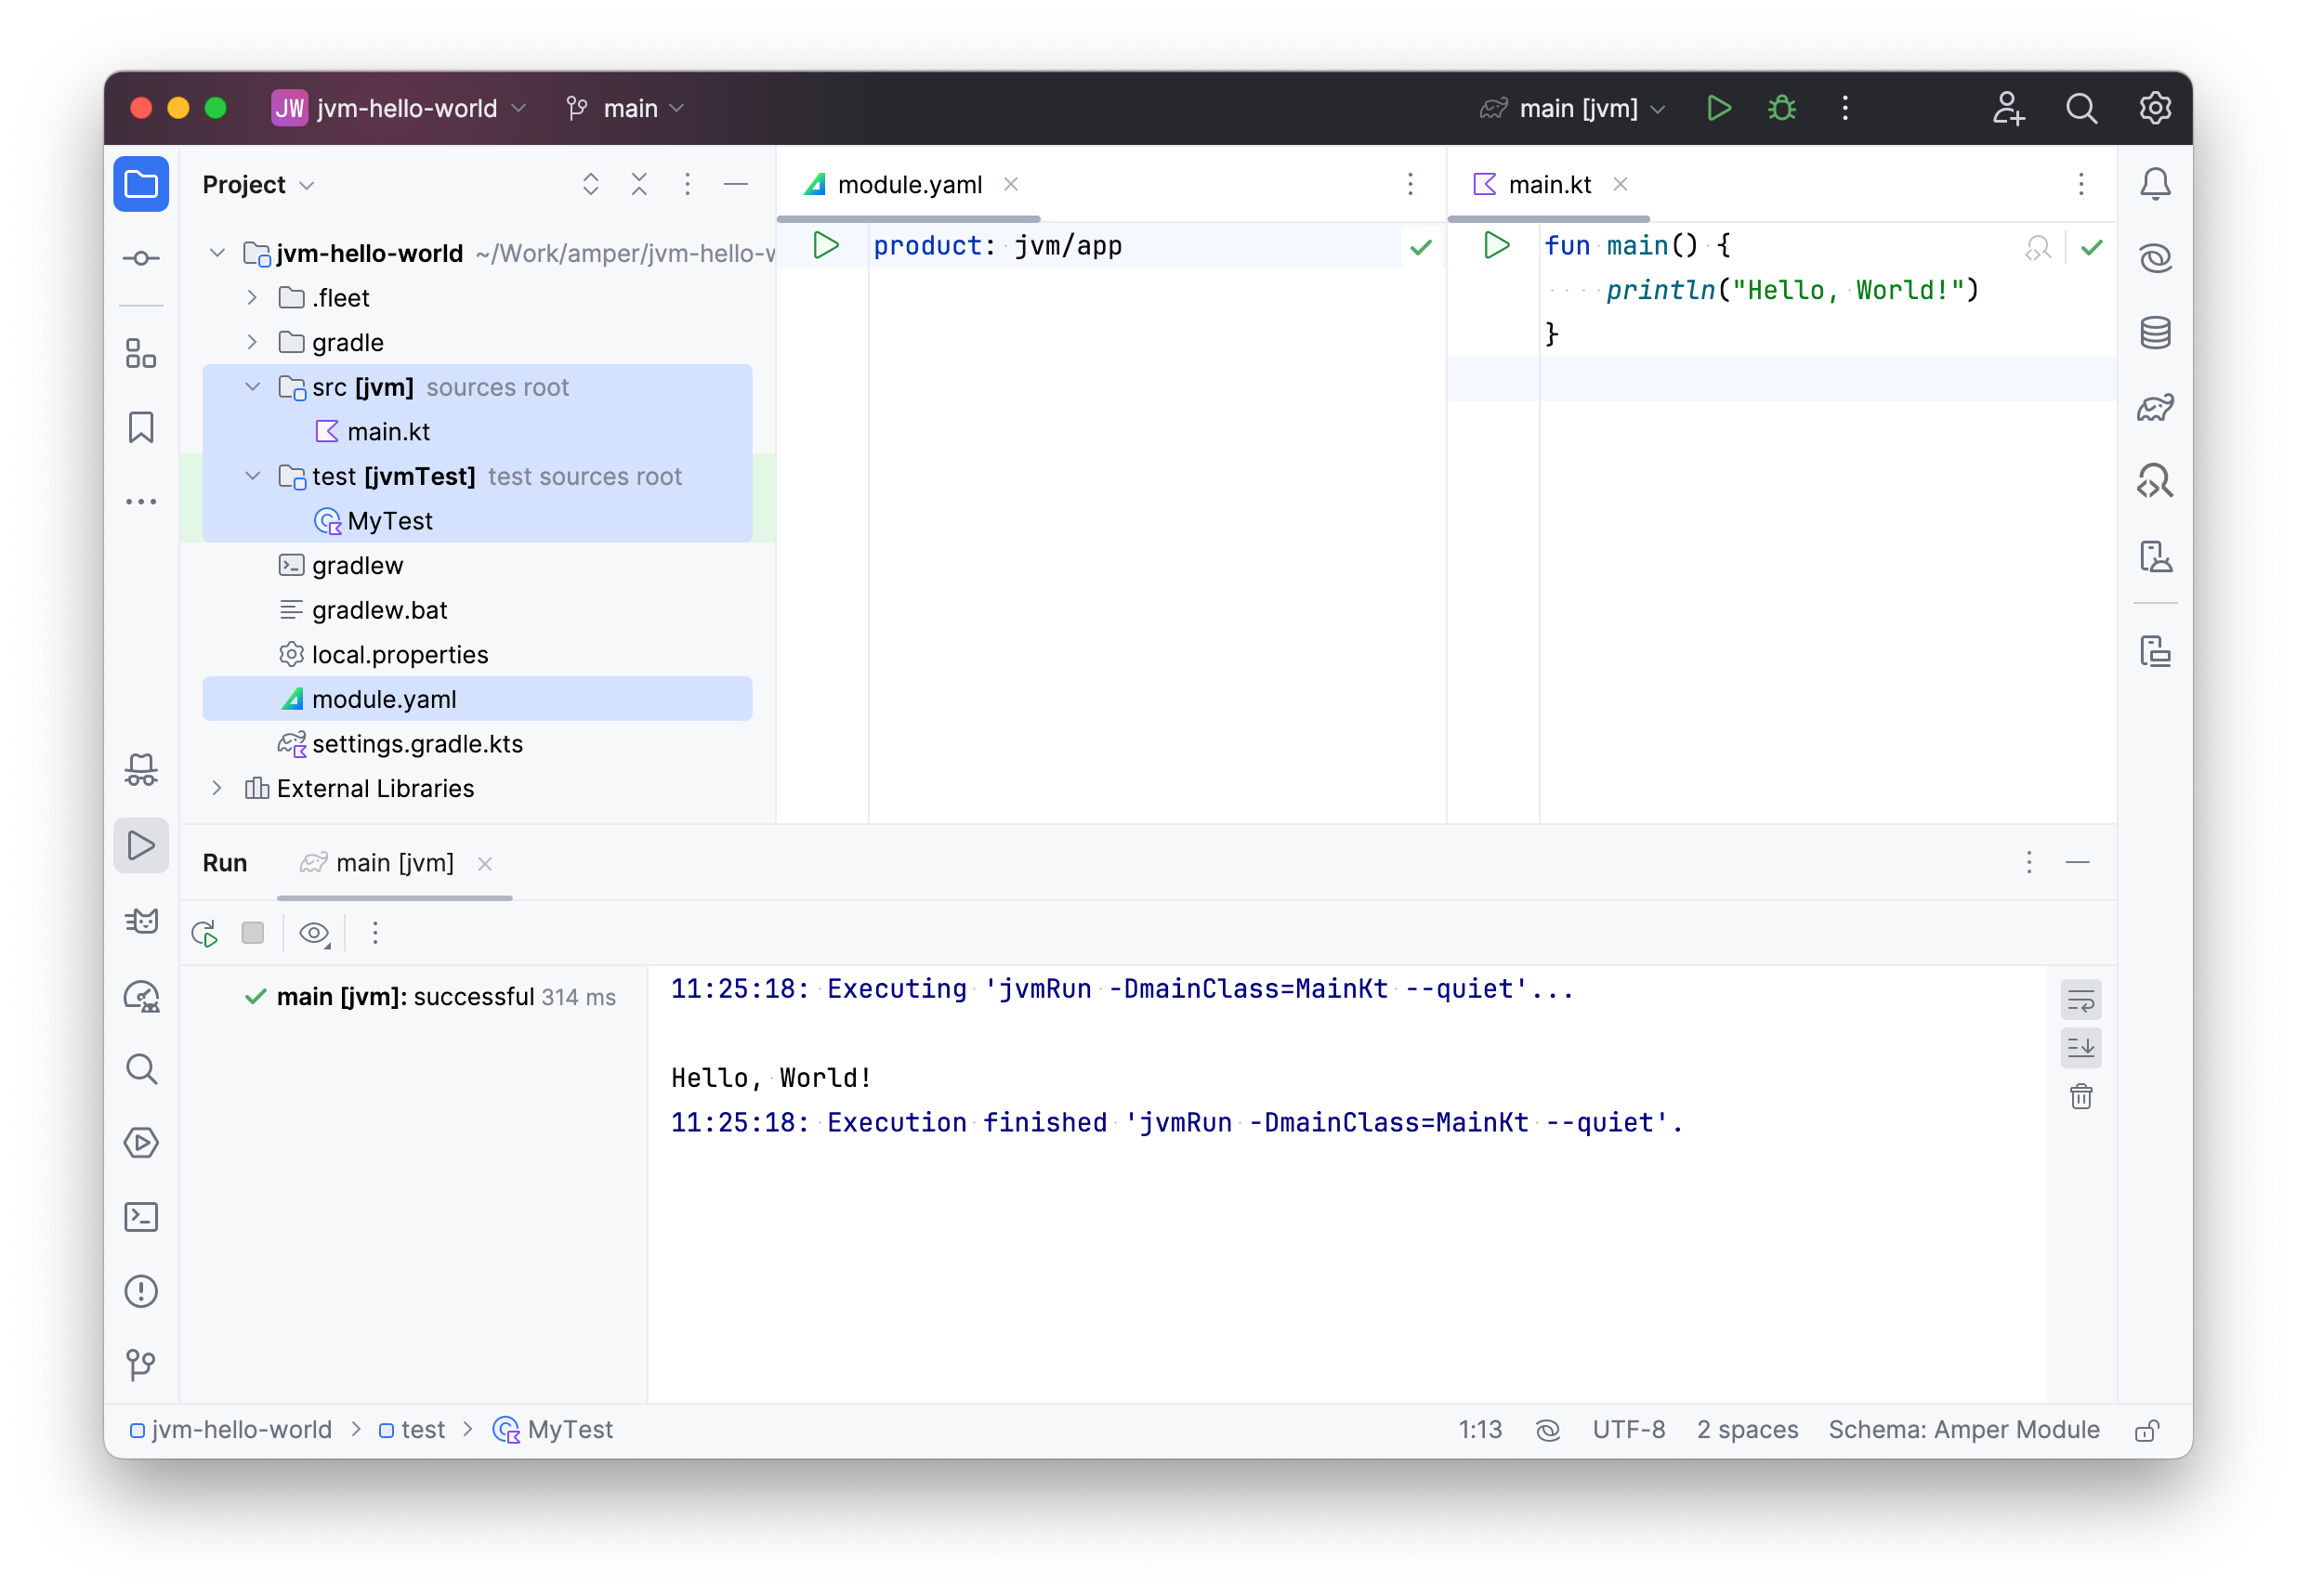Open the Gradle elephant tool window
This screenshot has height=1596, width=2297.
(2154, 408)
